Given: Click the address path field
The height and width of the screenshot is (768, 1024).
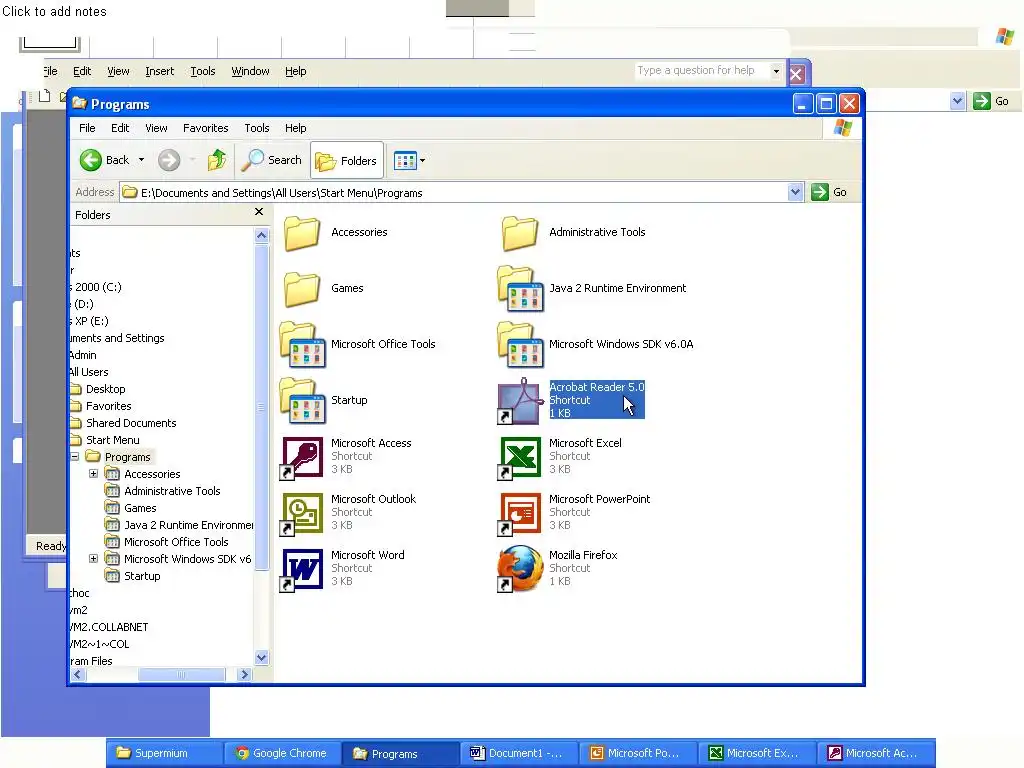Looking at the screenshot, I should pos(454,193).
